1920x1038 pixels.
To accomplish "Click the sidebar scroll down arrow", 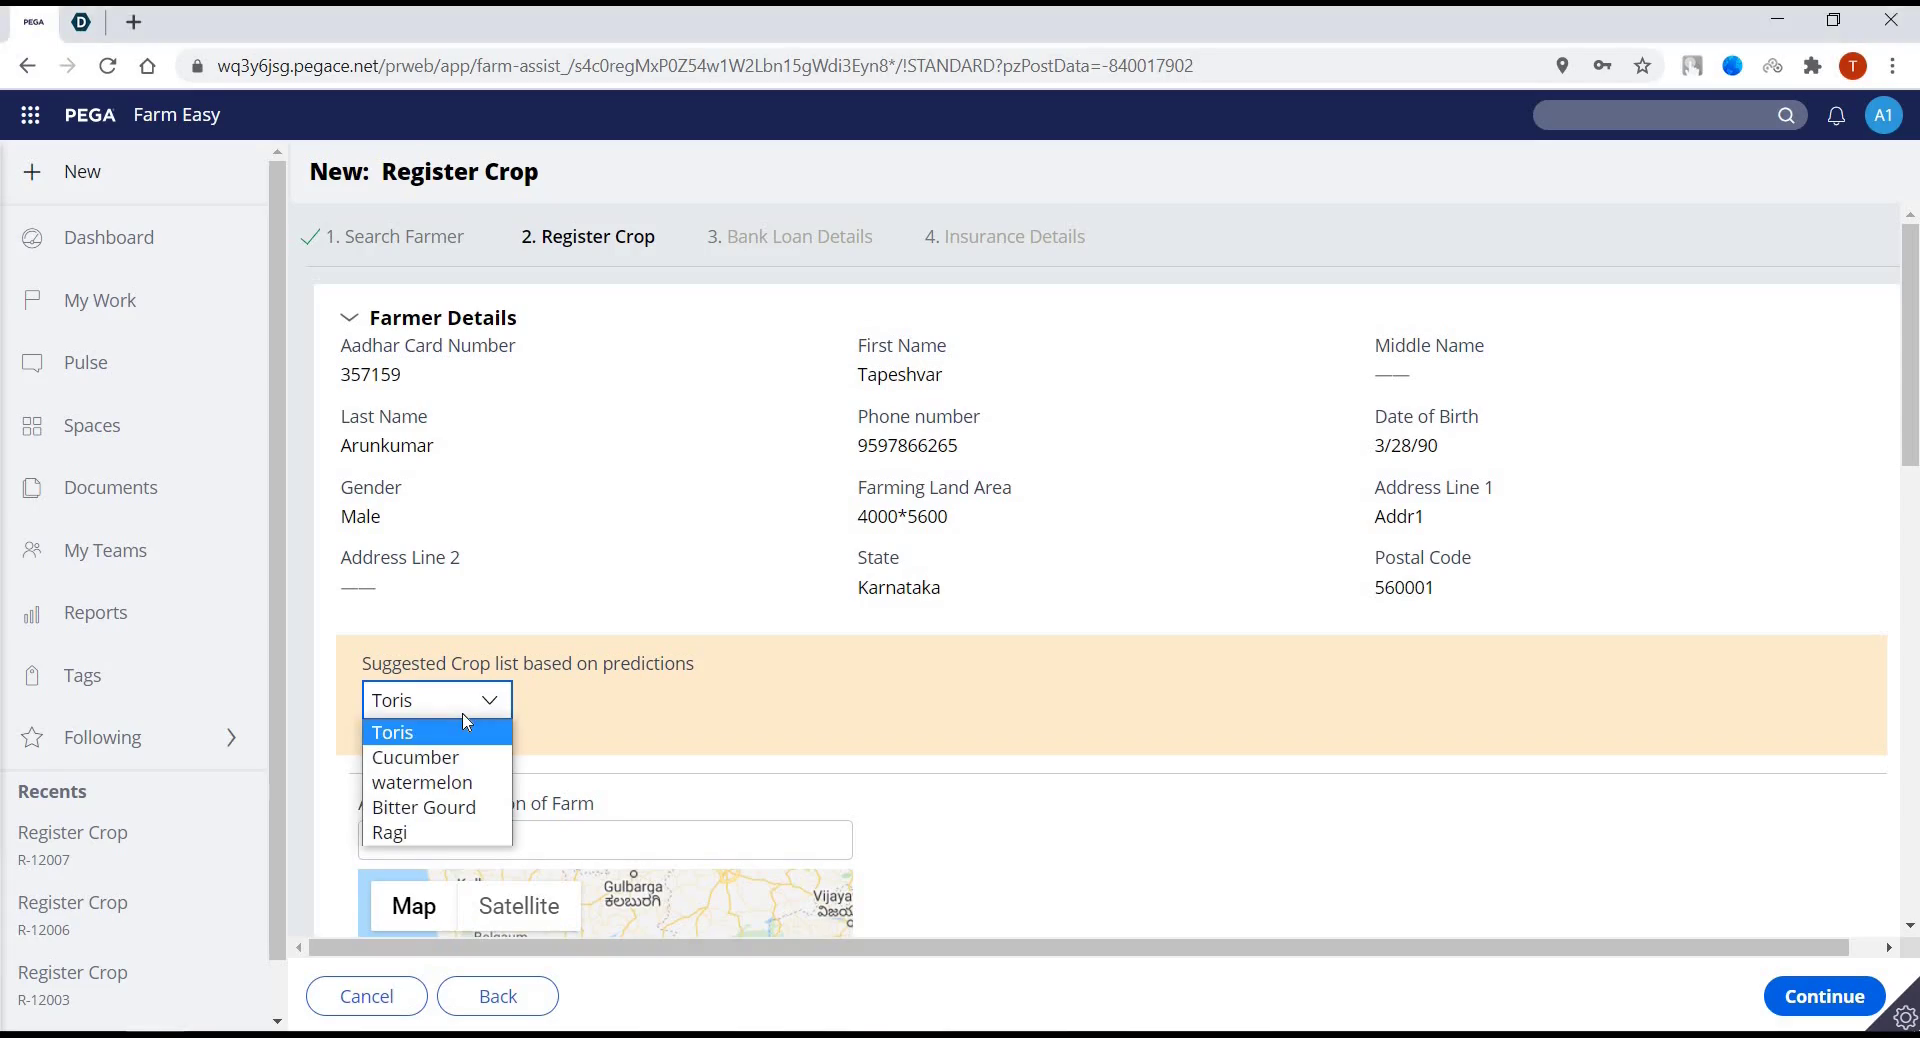I will pos(277,1021).
